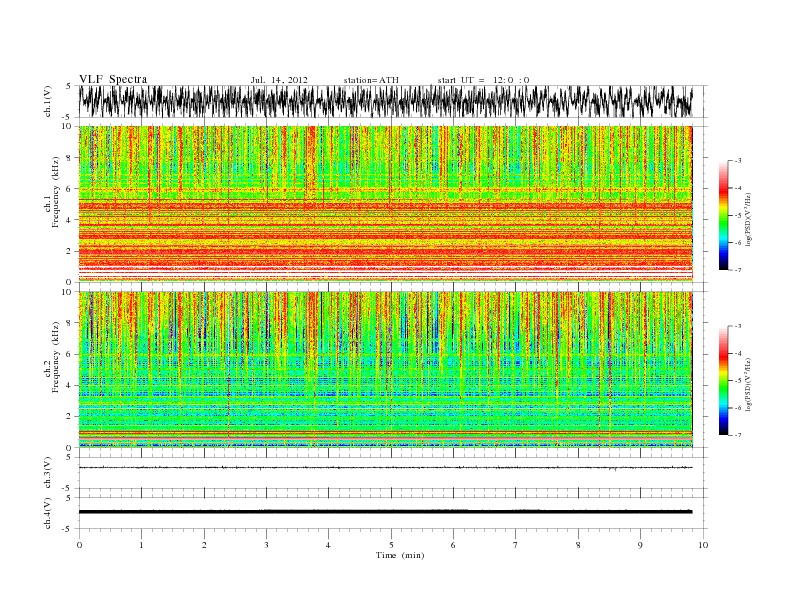Screen dimensions: 792x612
Task: Click the time axis tick label '5'
Action: tap(391, 545)
